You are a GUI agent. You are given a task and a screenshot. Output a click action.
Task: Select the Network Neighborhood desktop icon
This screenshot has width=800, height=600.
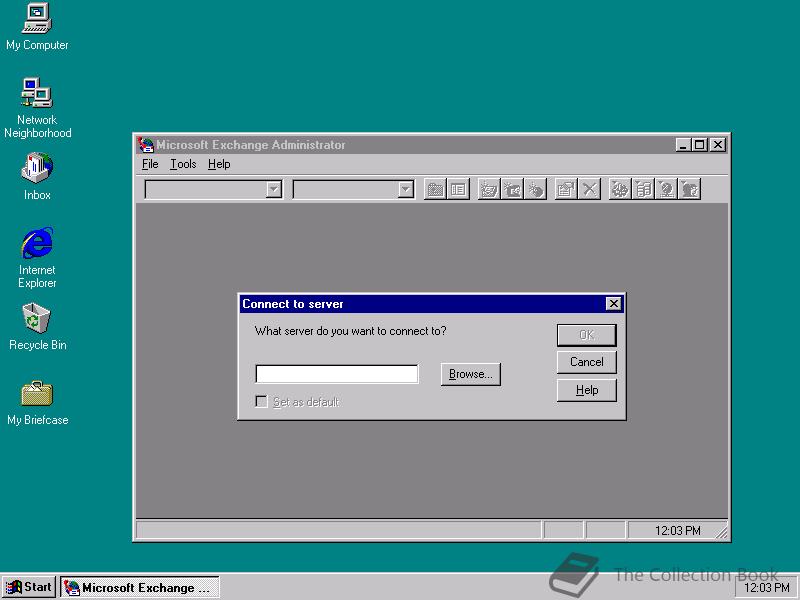click(x=37, y=108)
